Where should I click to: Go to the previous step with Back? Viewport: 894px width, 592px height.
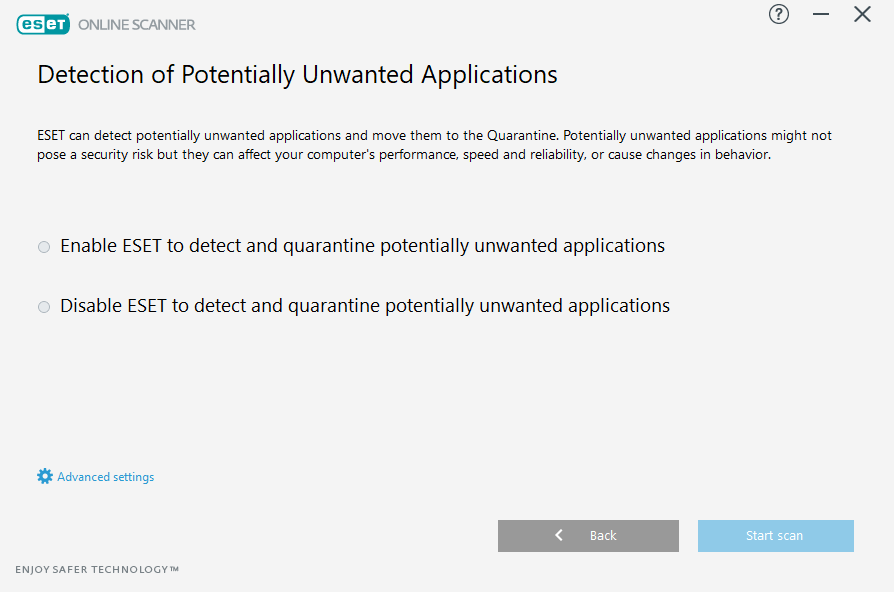pos(588,536)
